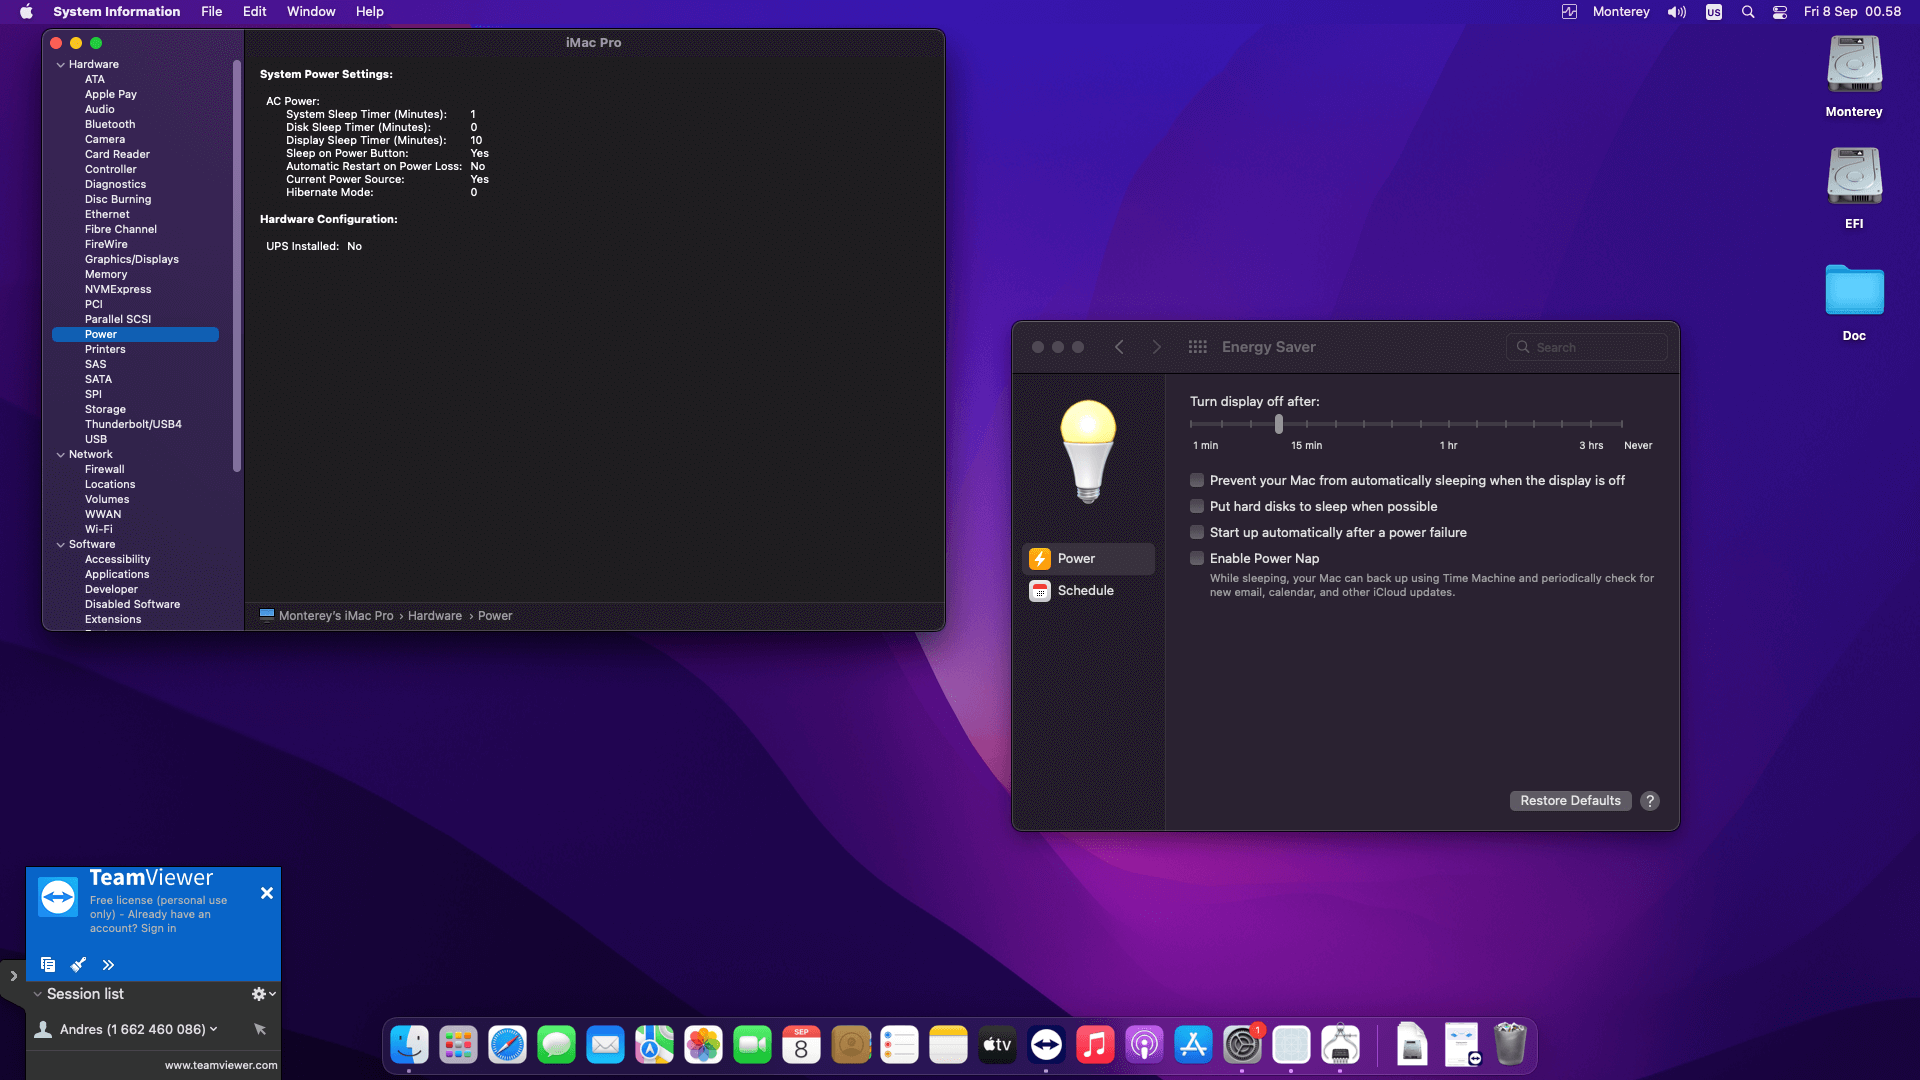Open App Store in Dock
Screen dimensions: 1920x1080
(1193, 1045)
